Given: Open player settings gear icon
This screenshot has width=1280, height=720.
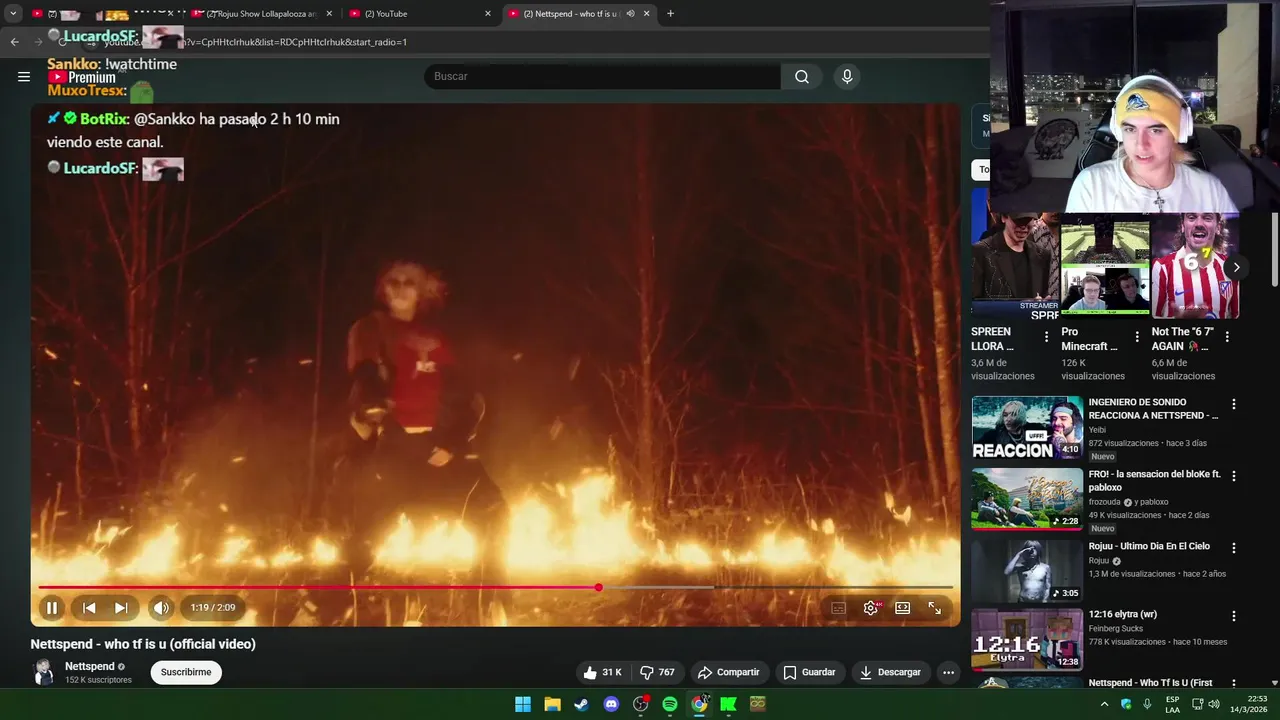Looking at the screenshot, I should coord(871,608).
